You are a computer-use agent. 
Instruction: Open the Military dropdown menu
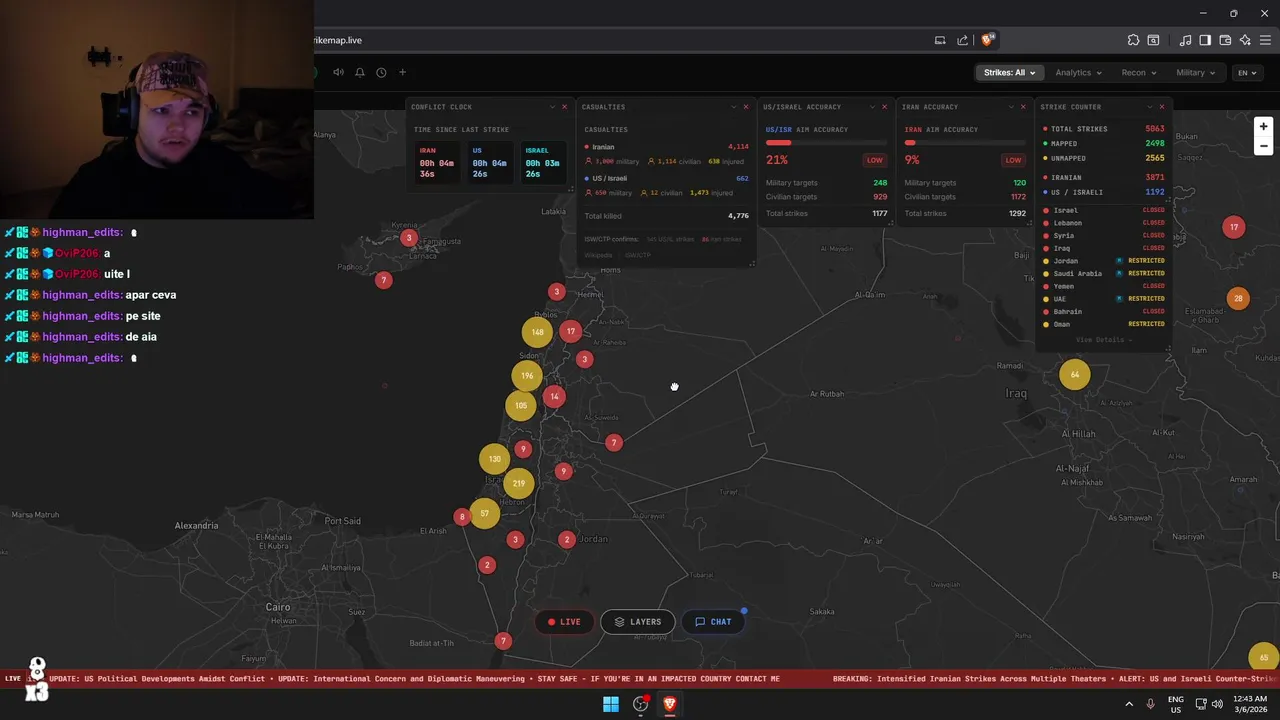pyautogui.click(x=1195, y=72)
